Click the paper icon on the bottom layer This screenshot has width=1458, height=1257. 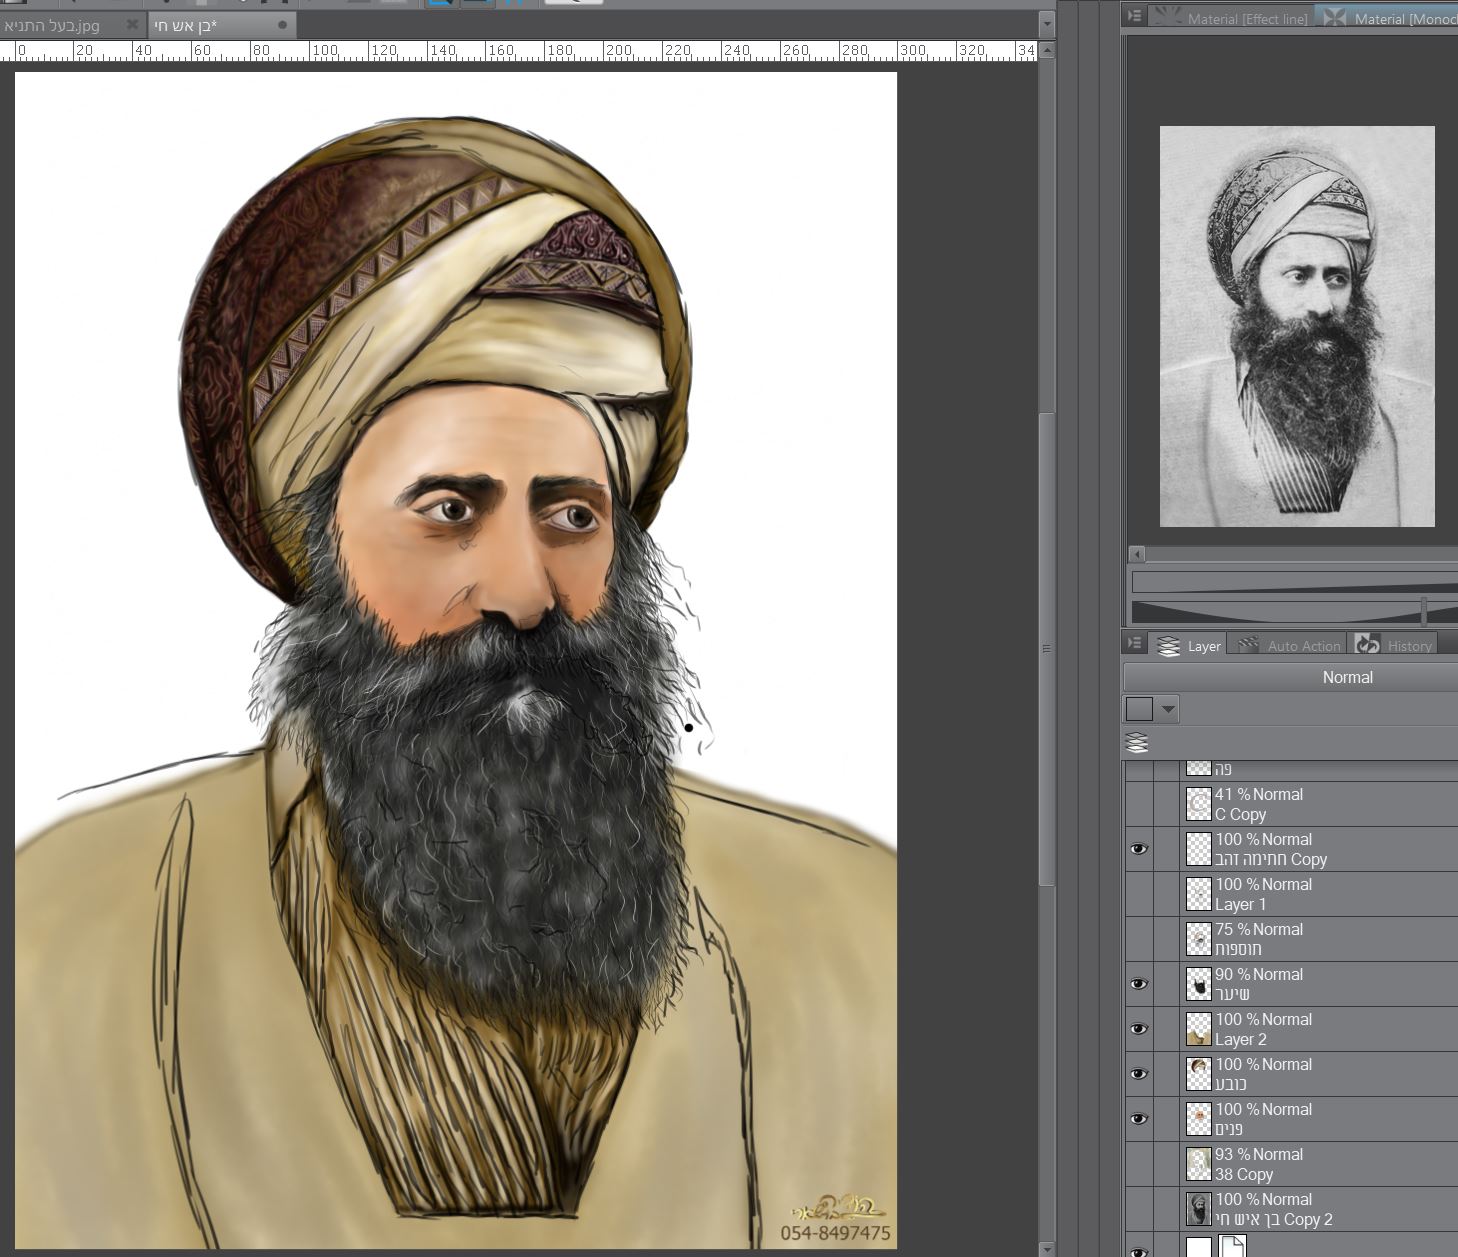click(x=1233, y=1247)
